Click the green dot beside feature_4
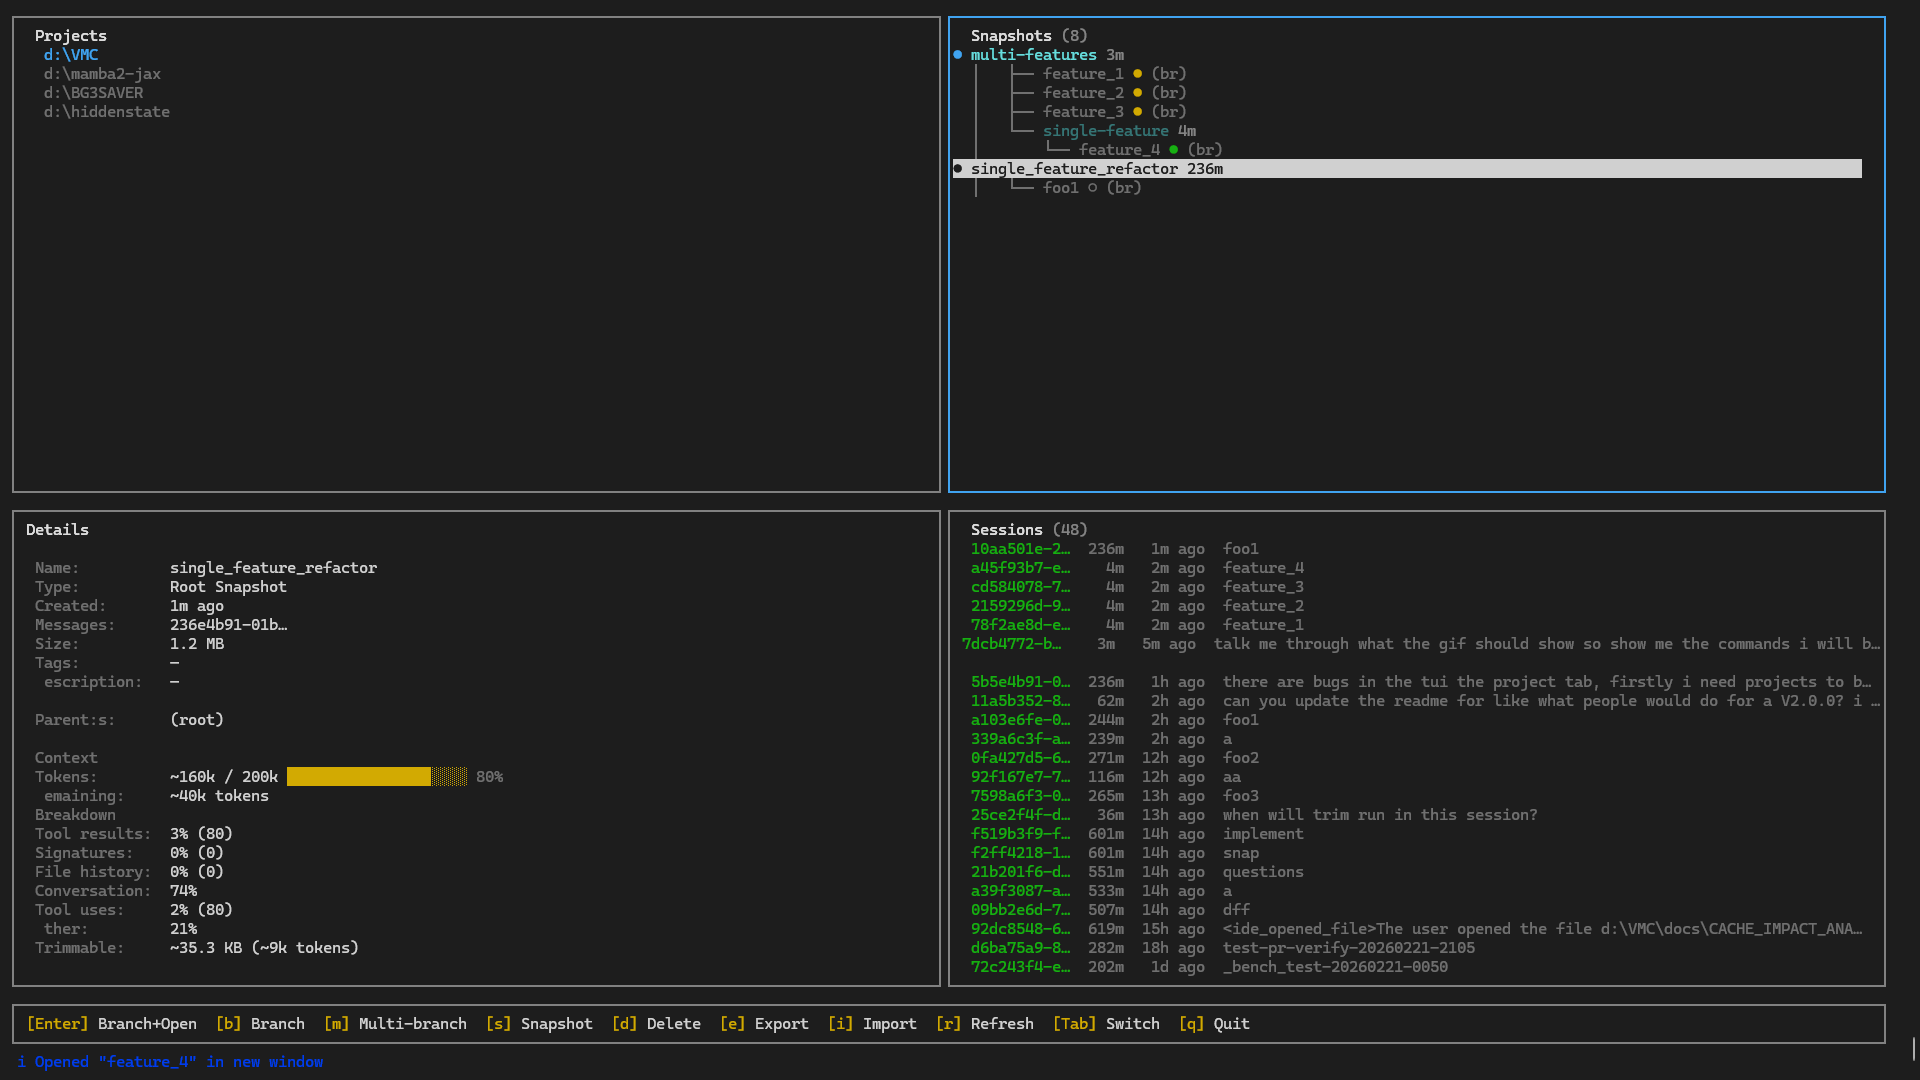The width and height of the screenshot is (1920, 1080). pyautogui.click(x=1173, y=149)
